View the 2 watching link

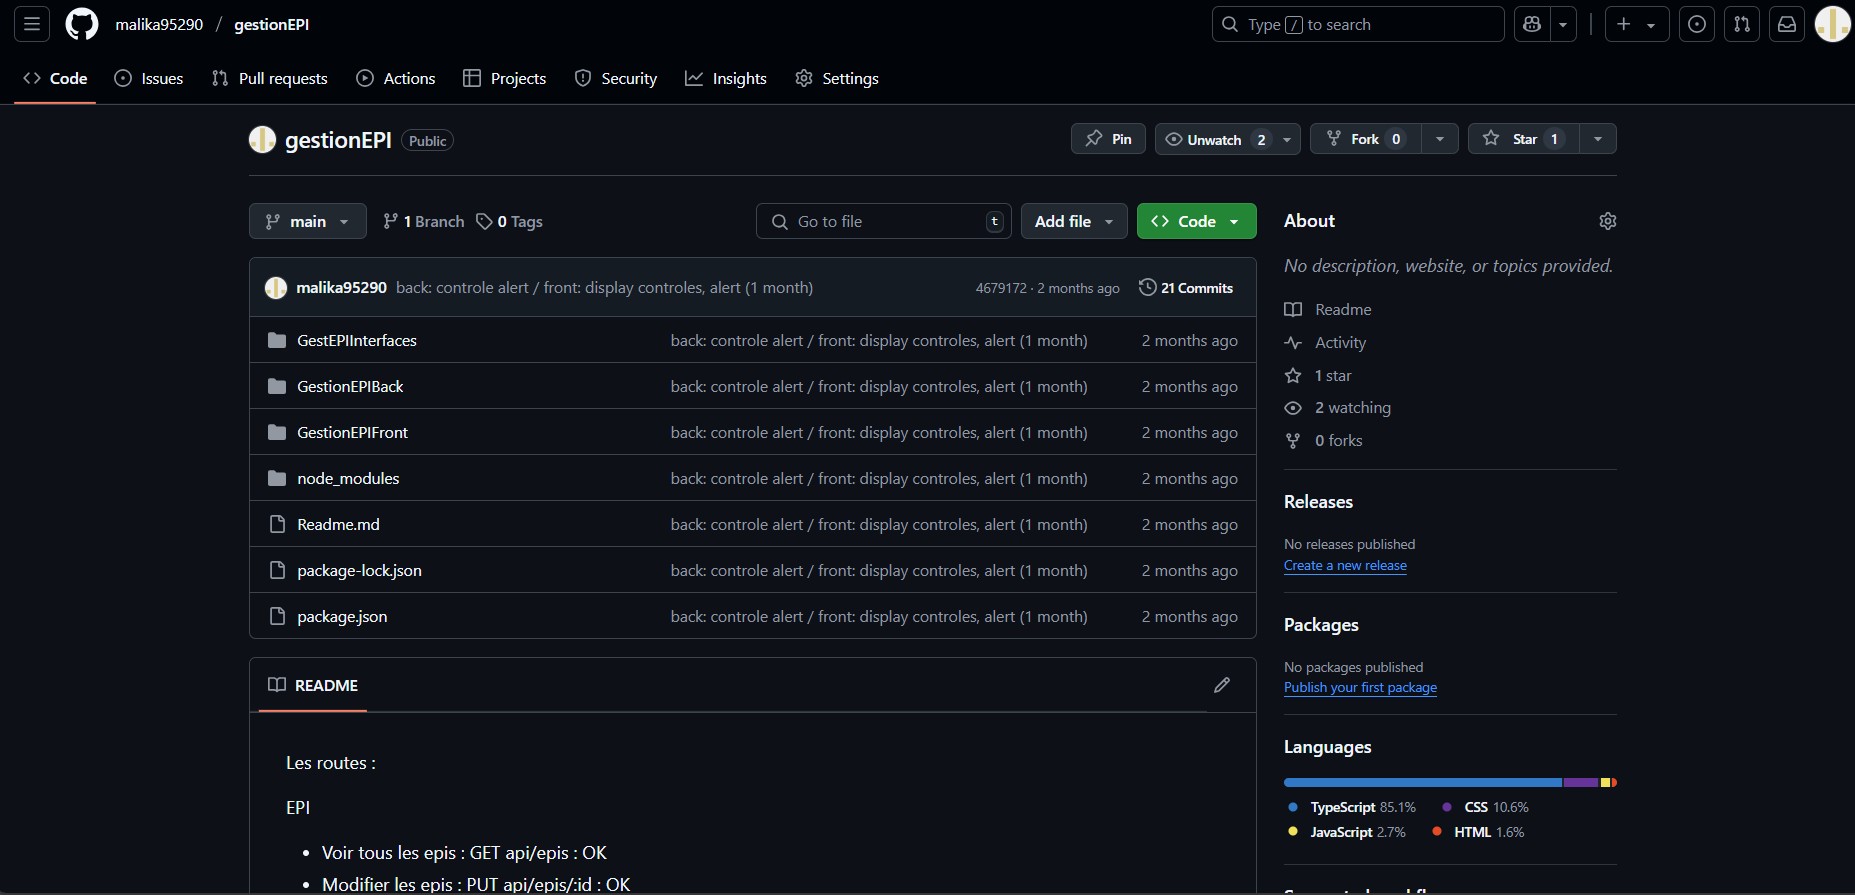(x=1338, y=407)
